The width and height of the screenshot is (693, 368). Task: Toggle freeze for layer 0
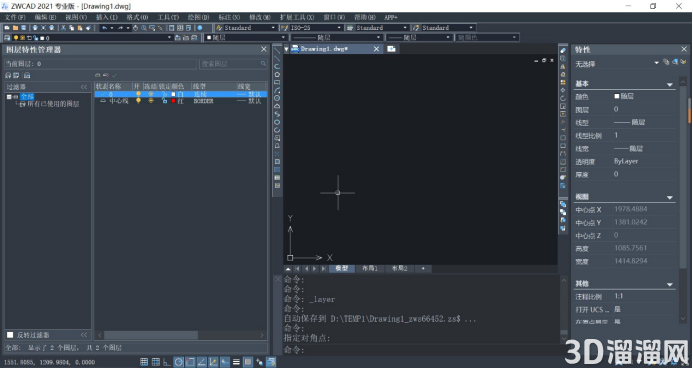point(151,94)
